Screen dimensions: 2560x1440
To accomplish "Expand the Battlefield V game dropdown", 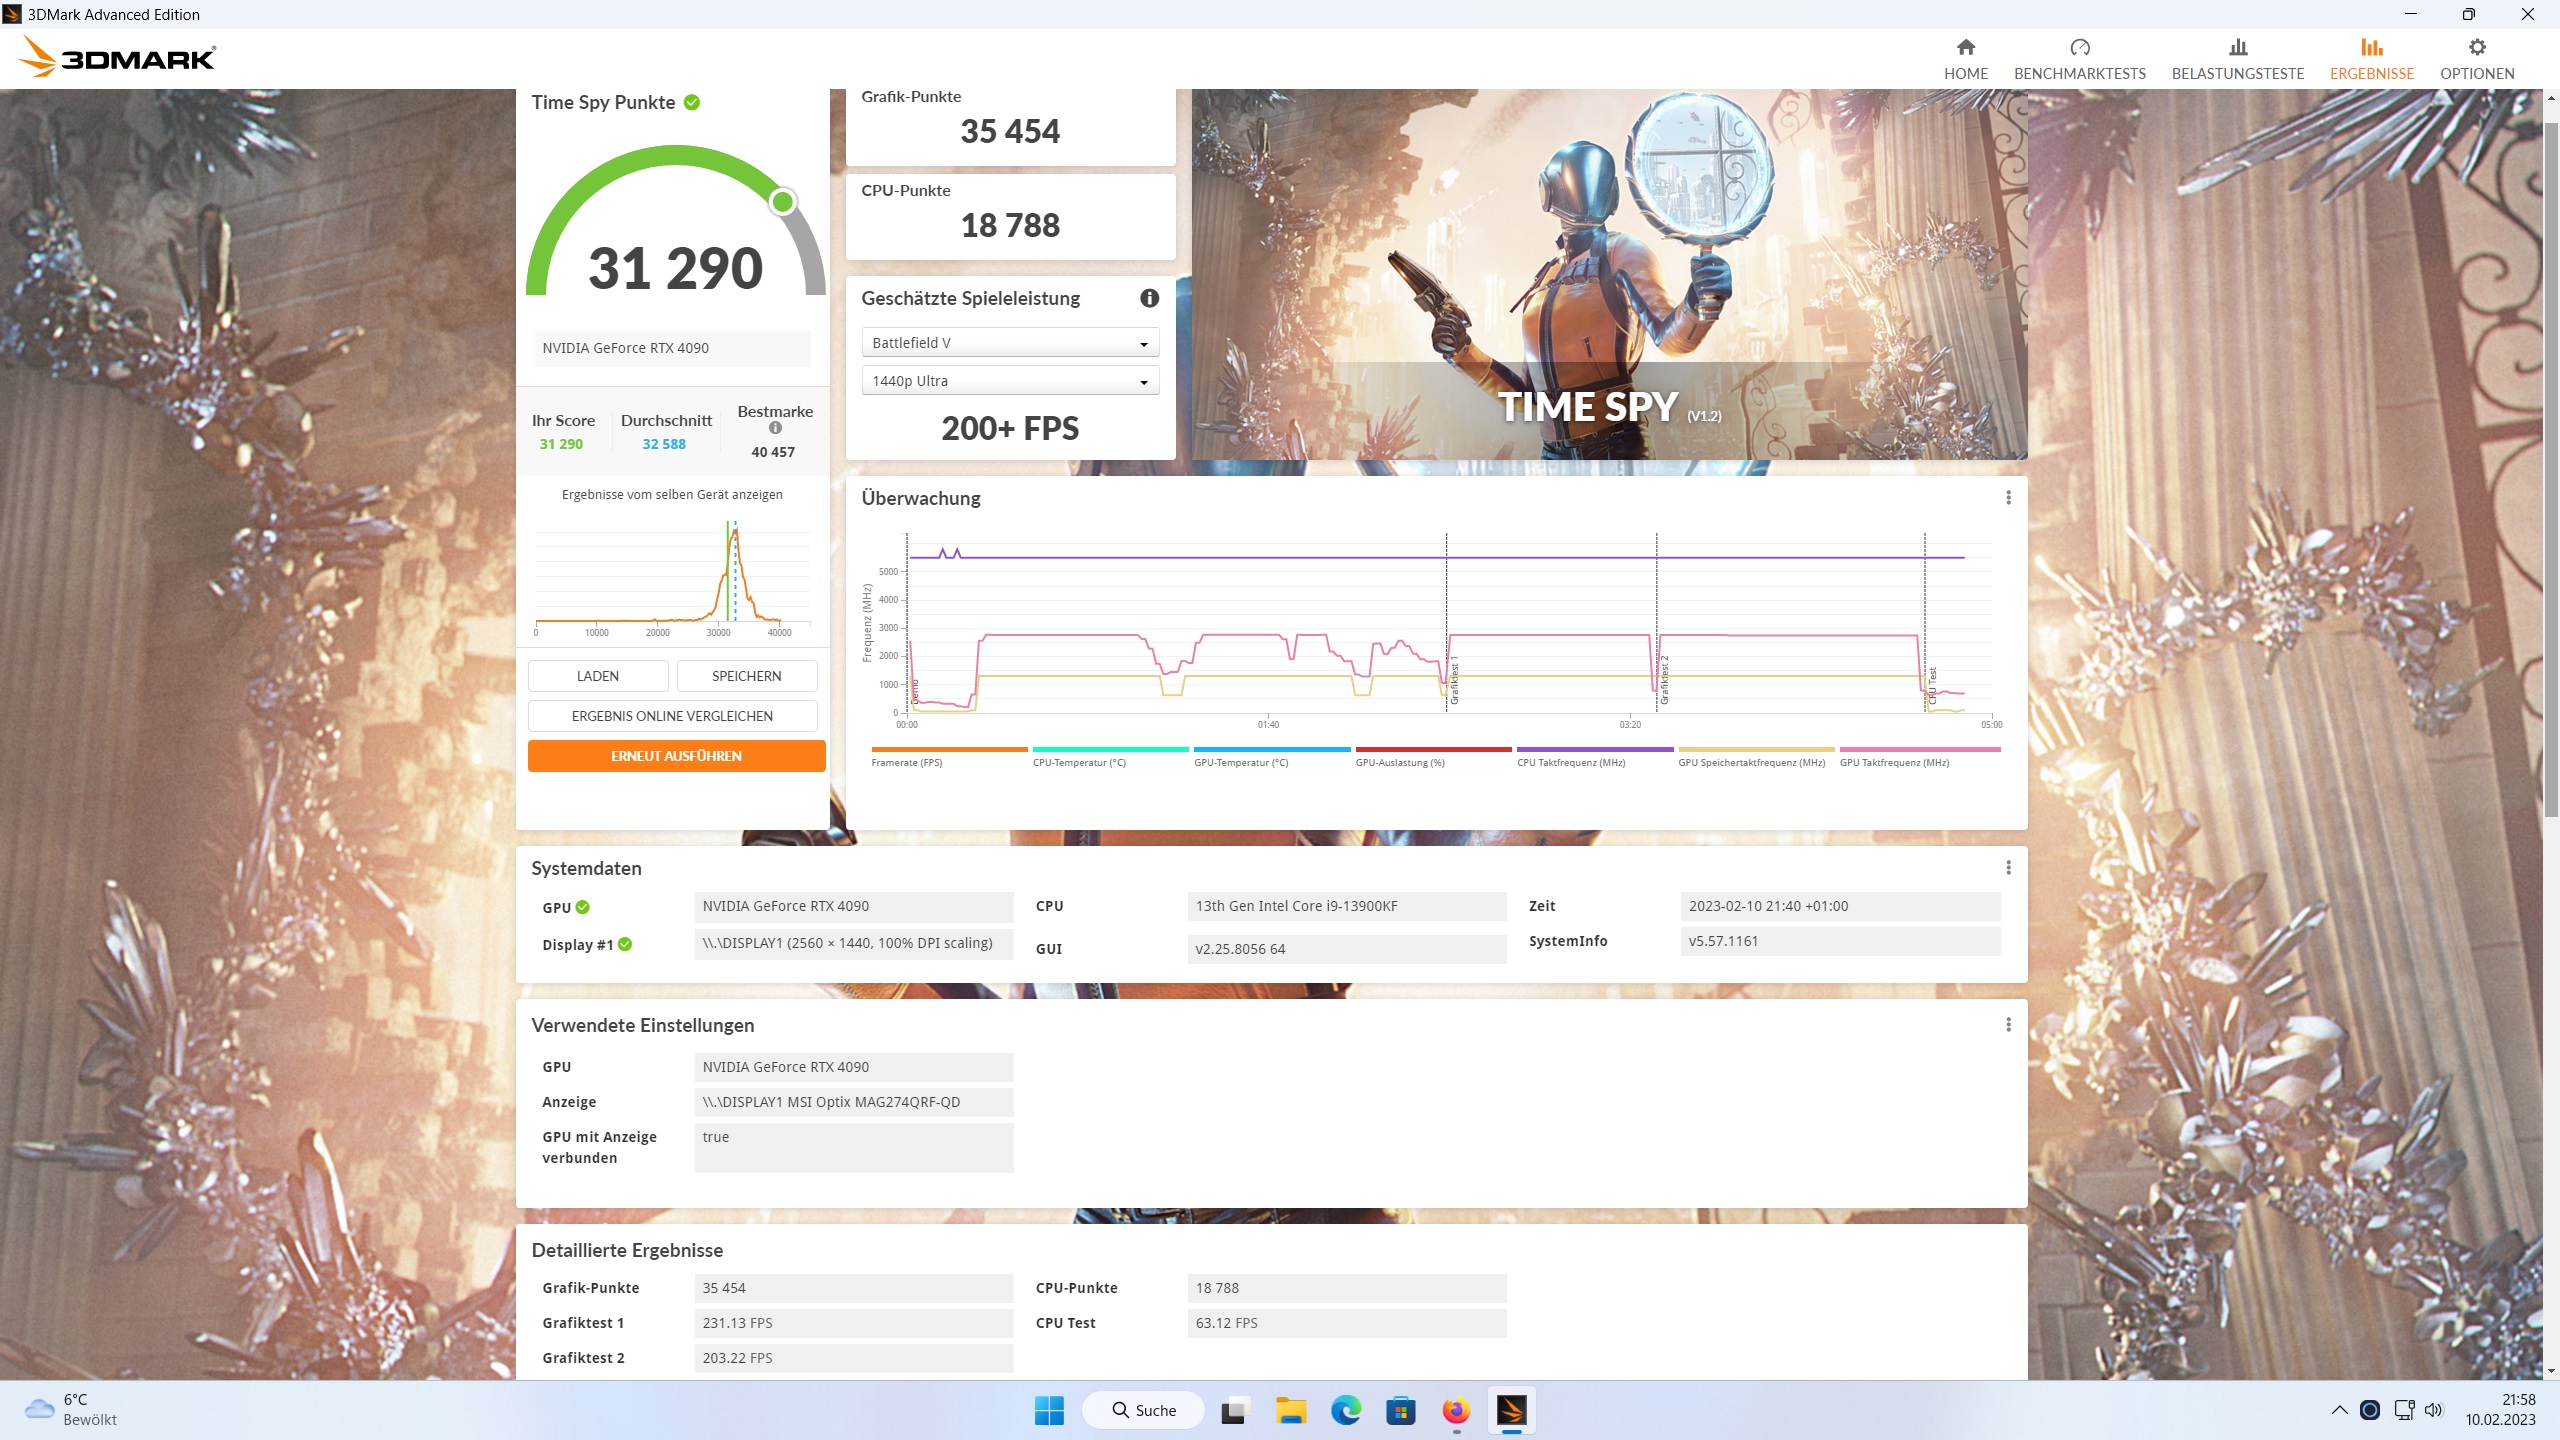I will click(1009, 343).
